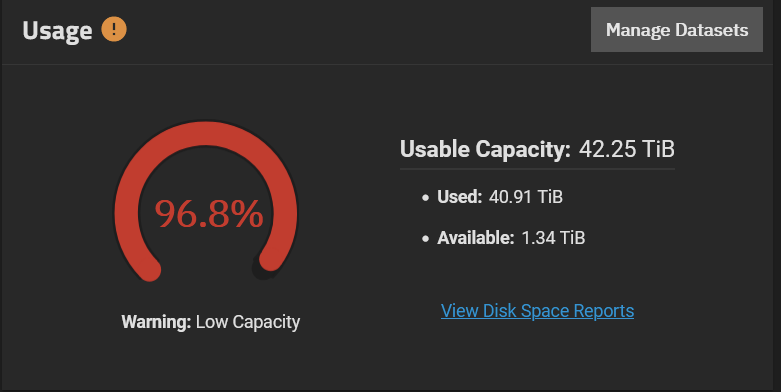Click the Usable Capacity label
781x392 pixels.
tap(485, 149)
